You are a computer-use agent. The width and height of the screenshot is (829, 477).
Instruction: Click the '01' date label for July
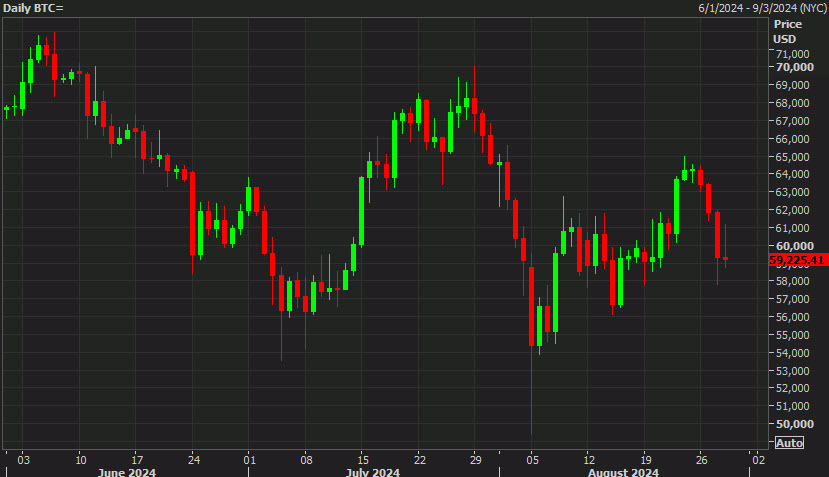pyautogui.click(x=250, y=460)
